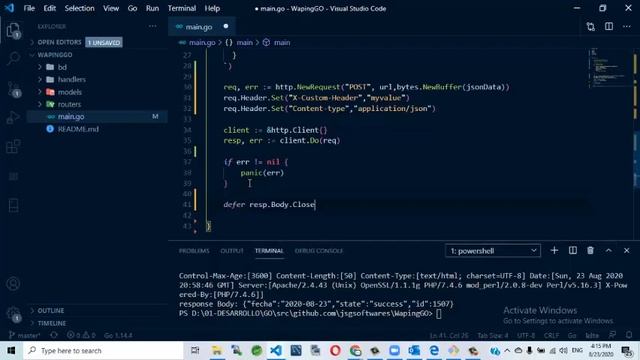The image size is (640, 360).
Task: Kill terminal with trash icon
Action: click(590, 250)
